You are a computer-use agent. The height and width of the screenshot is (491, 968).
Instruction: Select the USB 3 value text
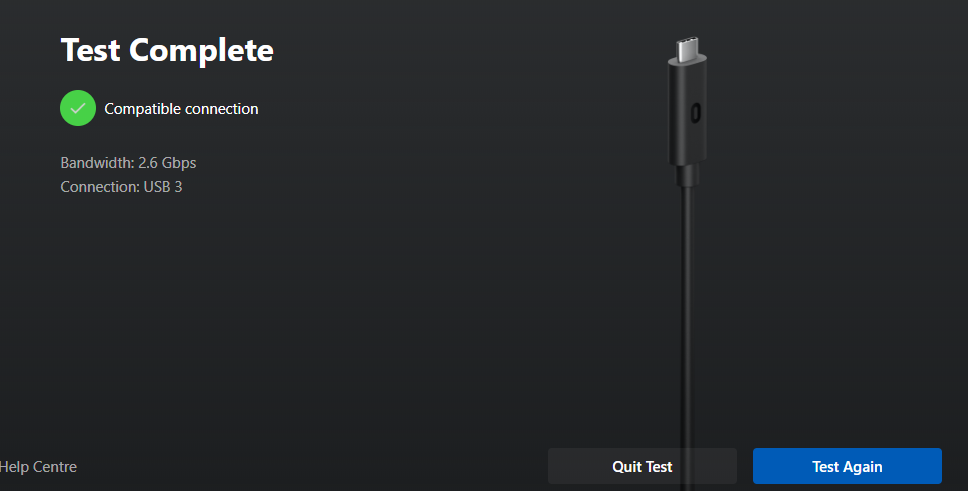click(163, 187)
